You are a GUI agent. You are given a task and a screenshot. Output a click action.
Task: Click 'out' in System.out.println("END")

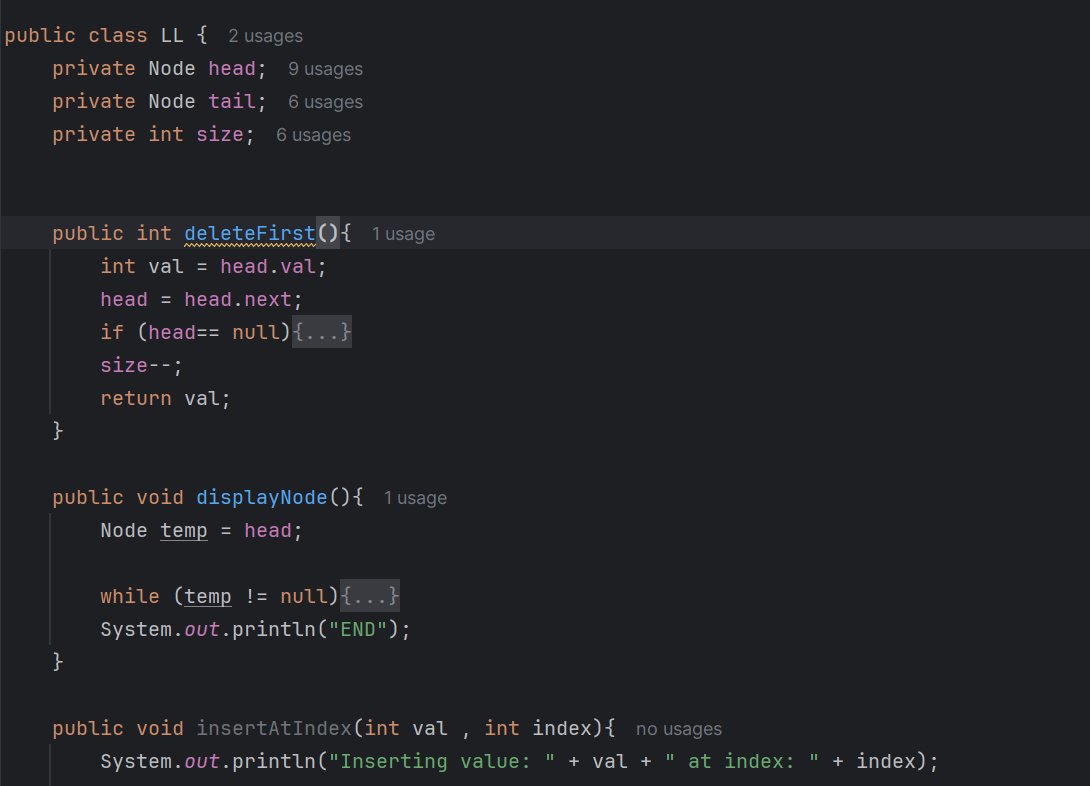pyautogui.click(x=202, y=630)
